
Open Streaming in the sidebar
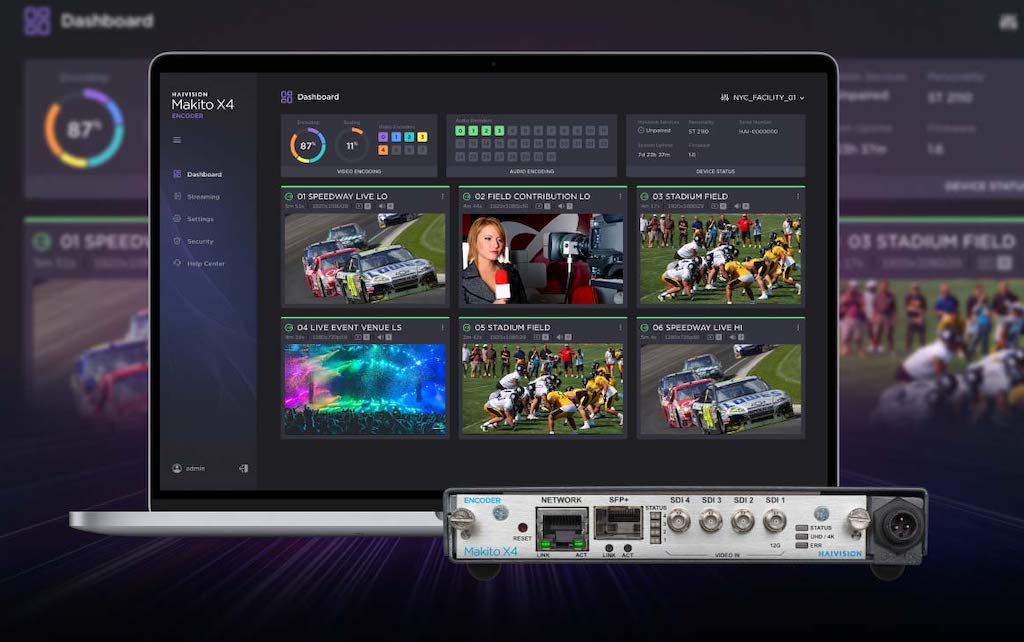(197, 197)
